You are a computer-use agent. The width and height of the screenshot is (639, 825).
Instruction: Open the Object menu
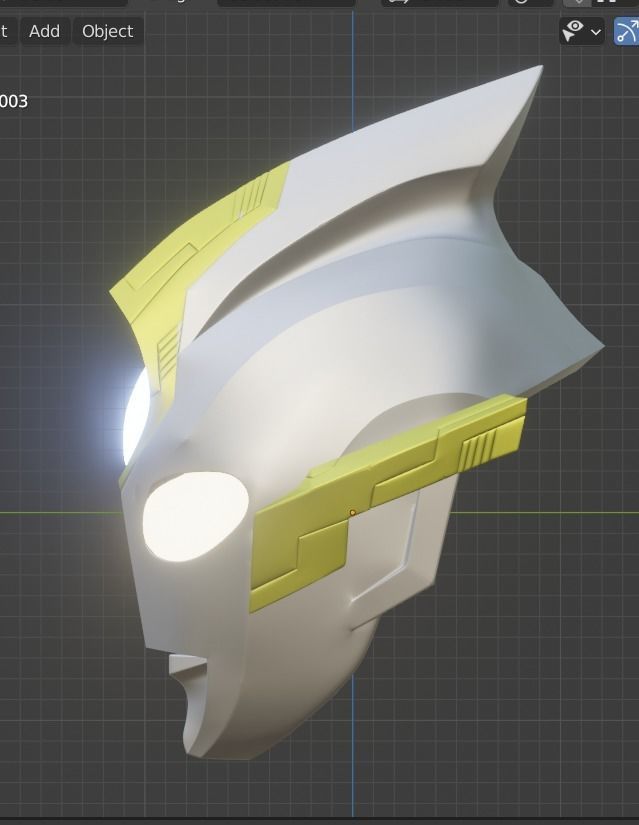click(107, 31)
